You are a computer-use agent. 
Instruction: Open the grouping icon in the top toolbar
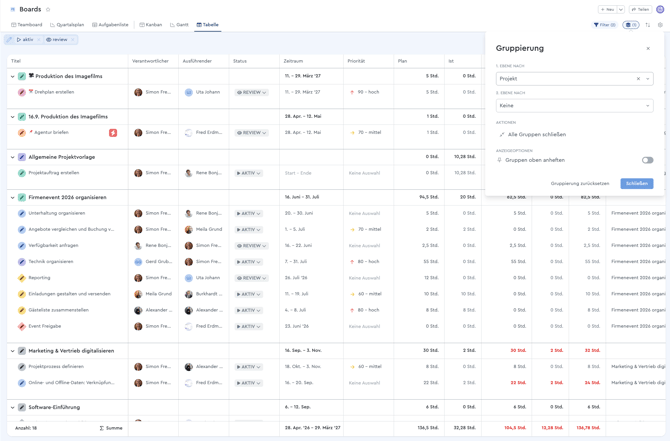tap(631, 25)
